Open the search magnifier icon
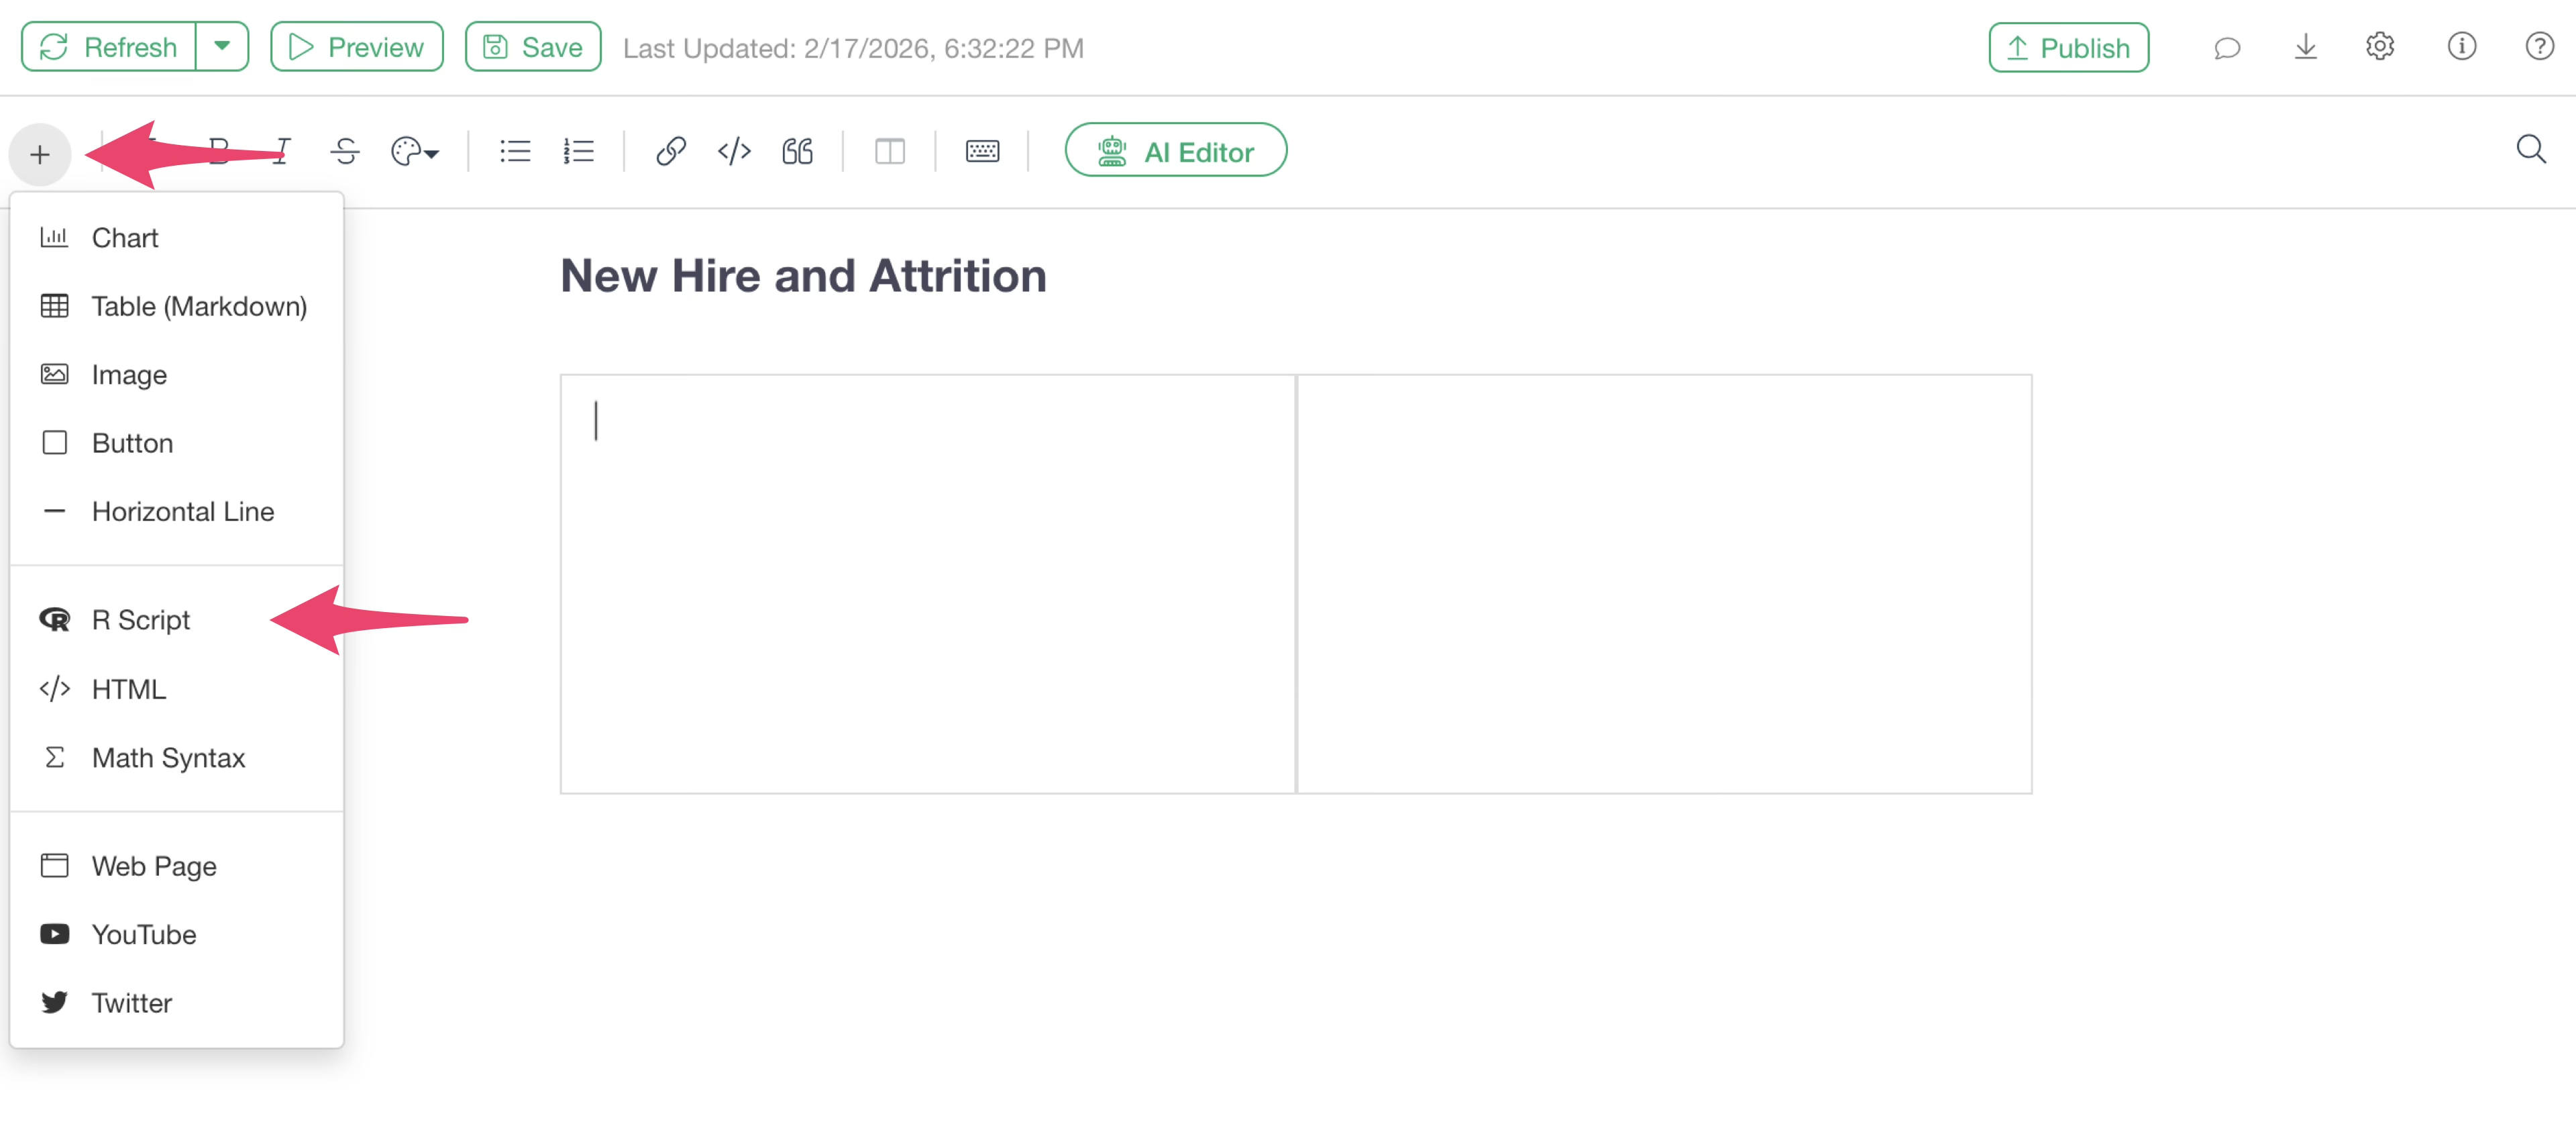2576x1122 pixels. click(2530, 150)
